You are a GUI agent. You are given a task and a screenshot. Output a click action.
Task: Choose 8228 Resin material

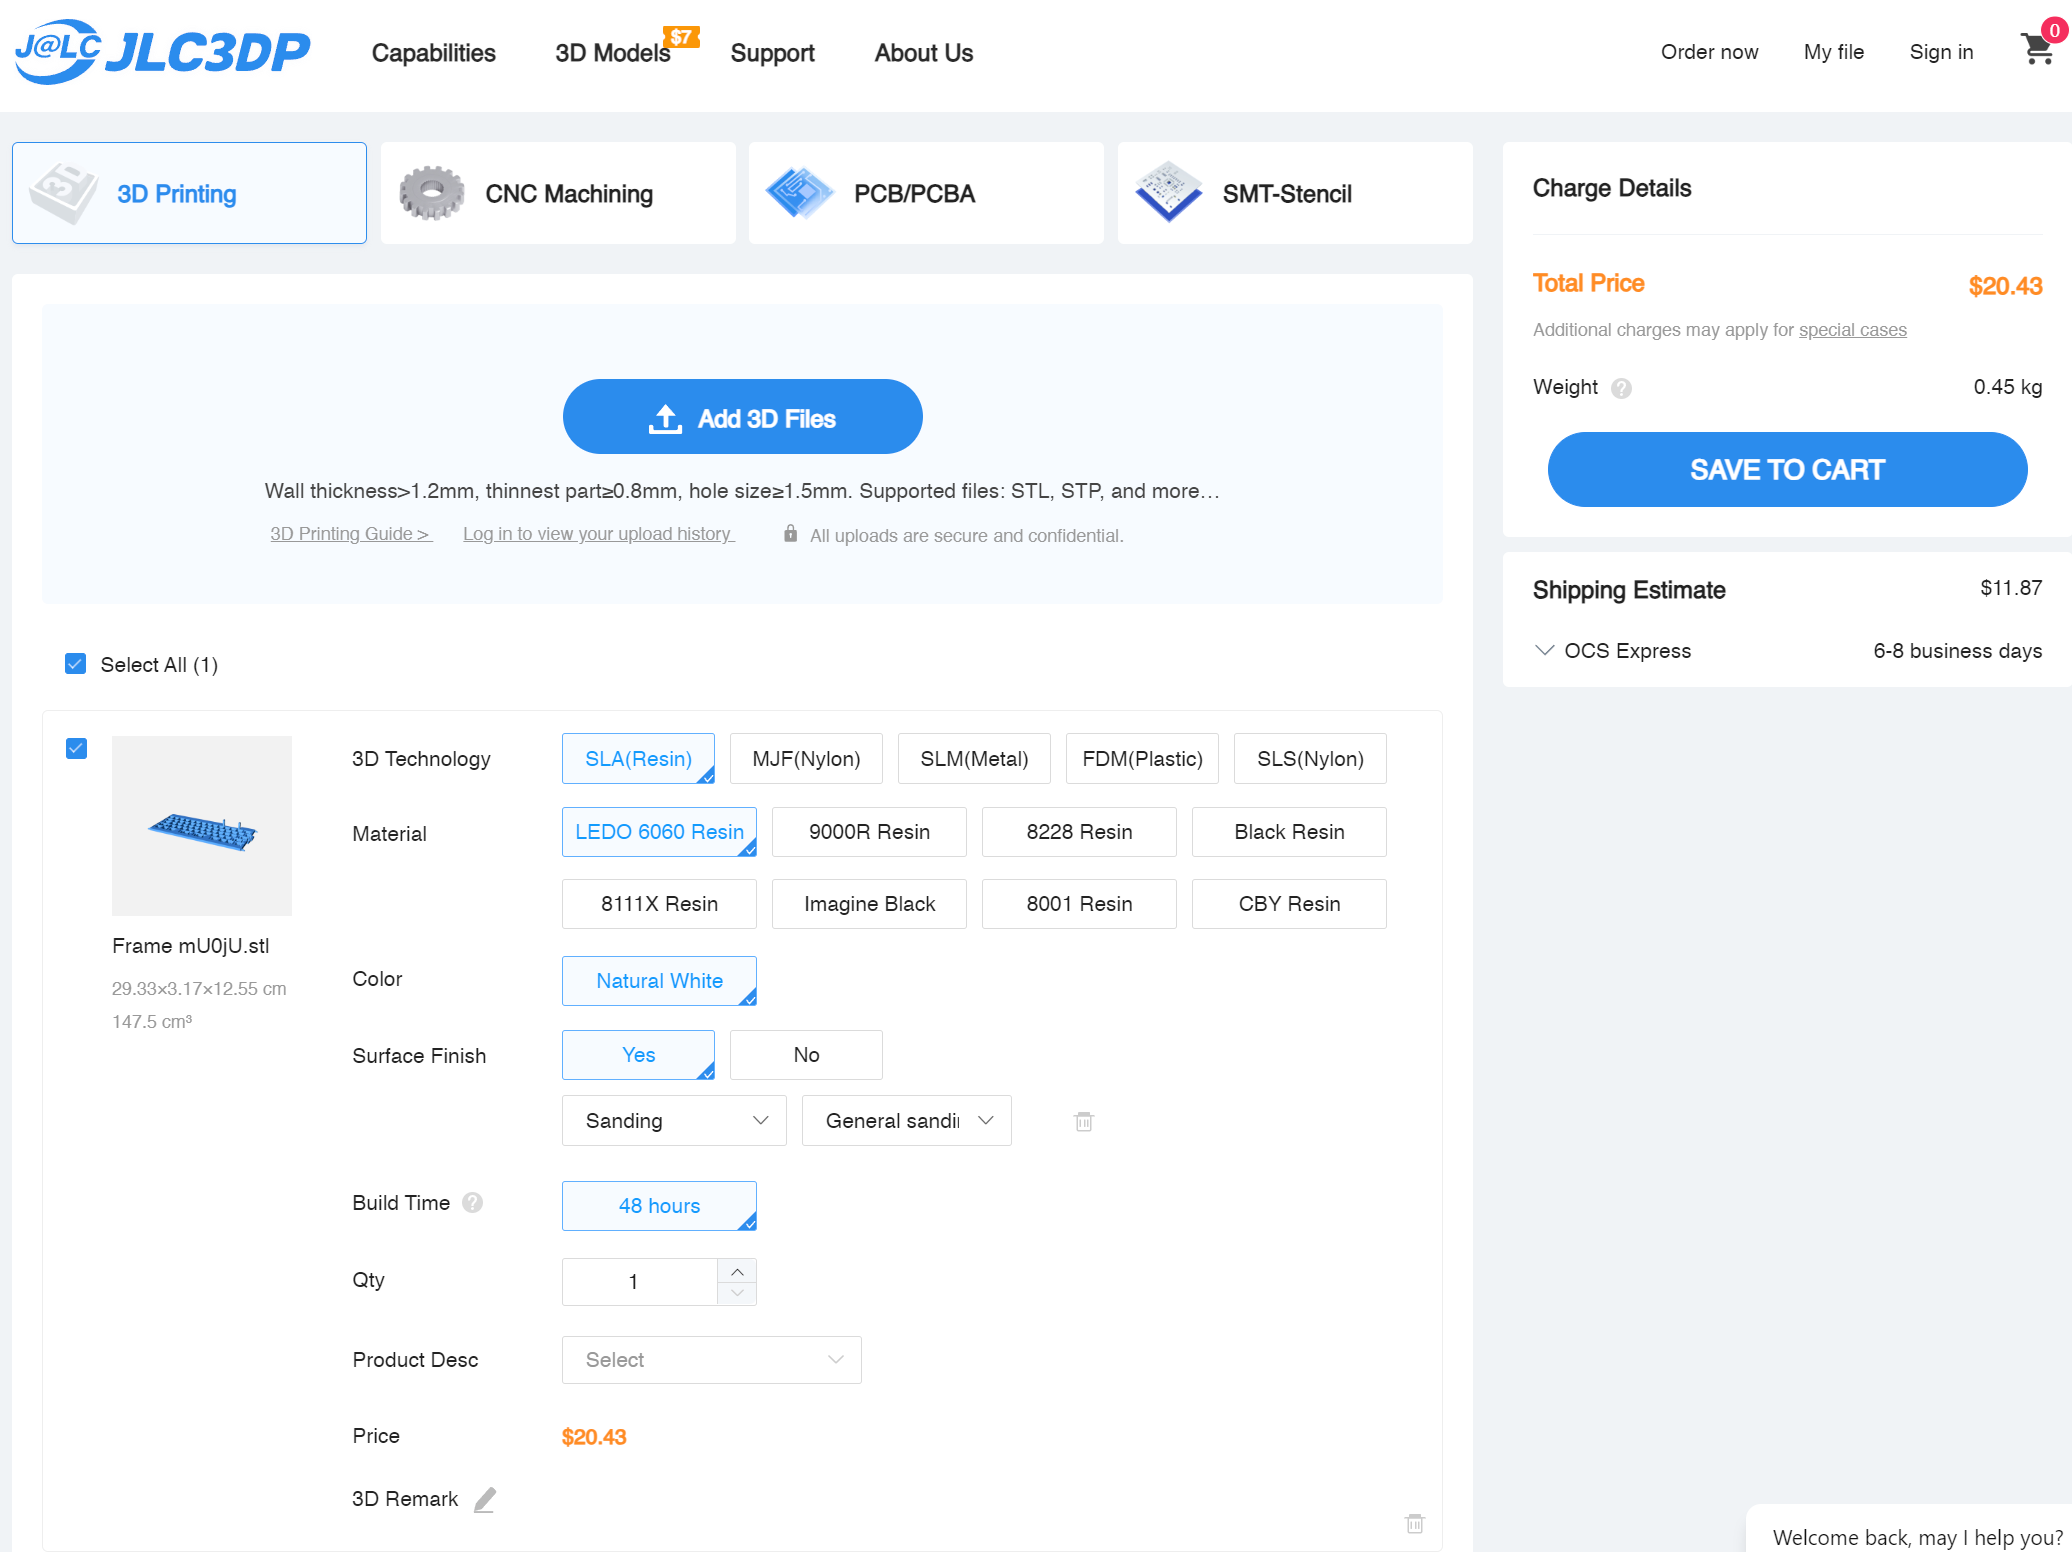1079,832
